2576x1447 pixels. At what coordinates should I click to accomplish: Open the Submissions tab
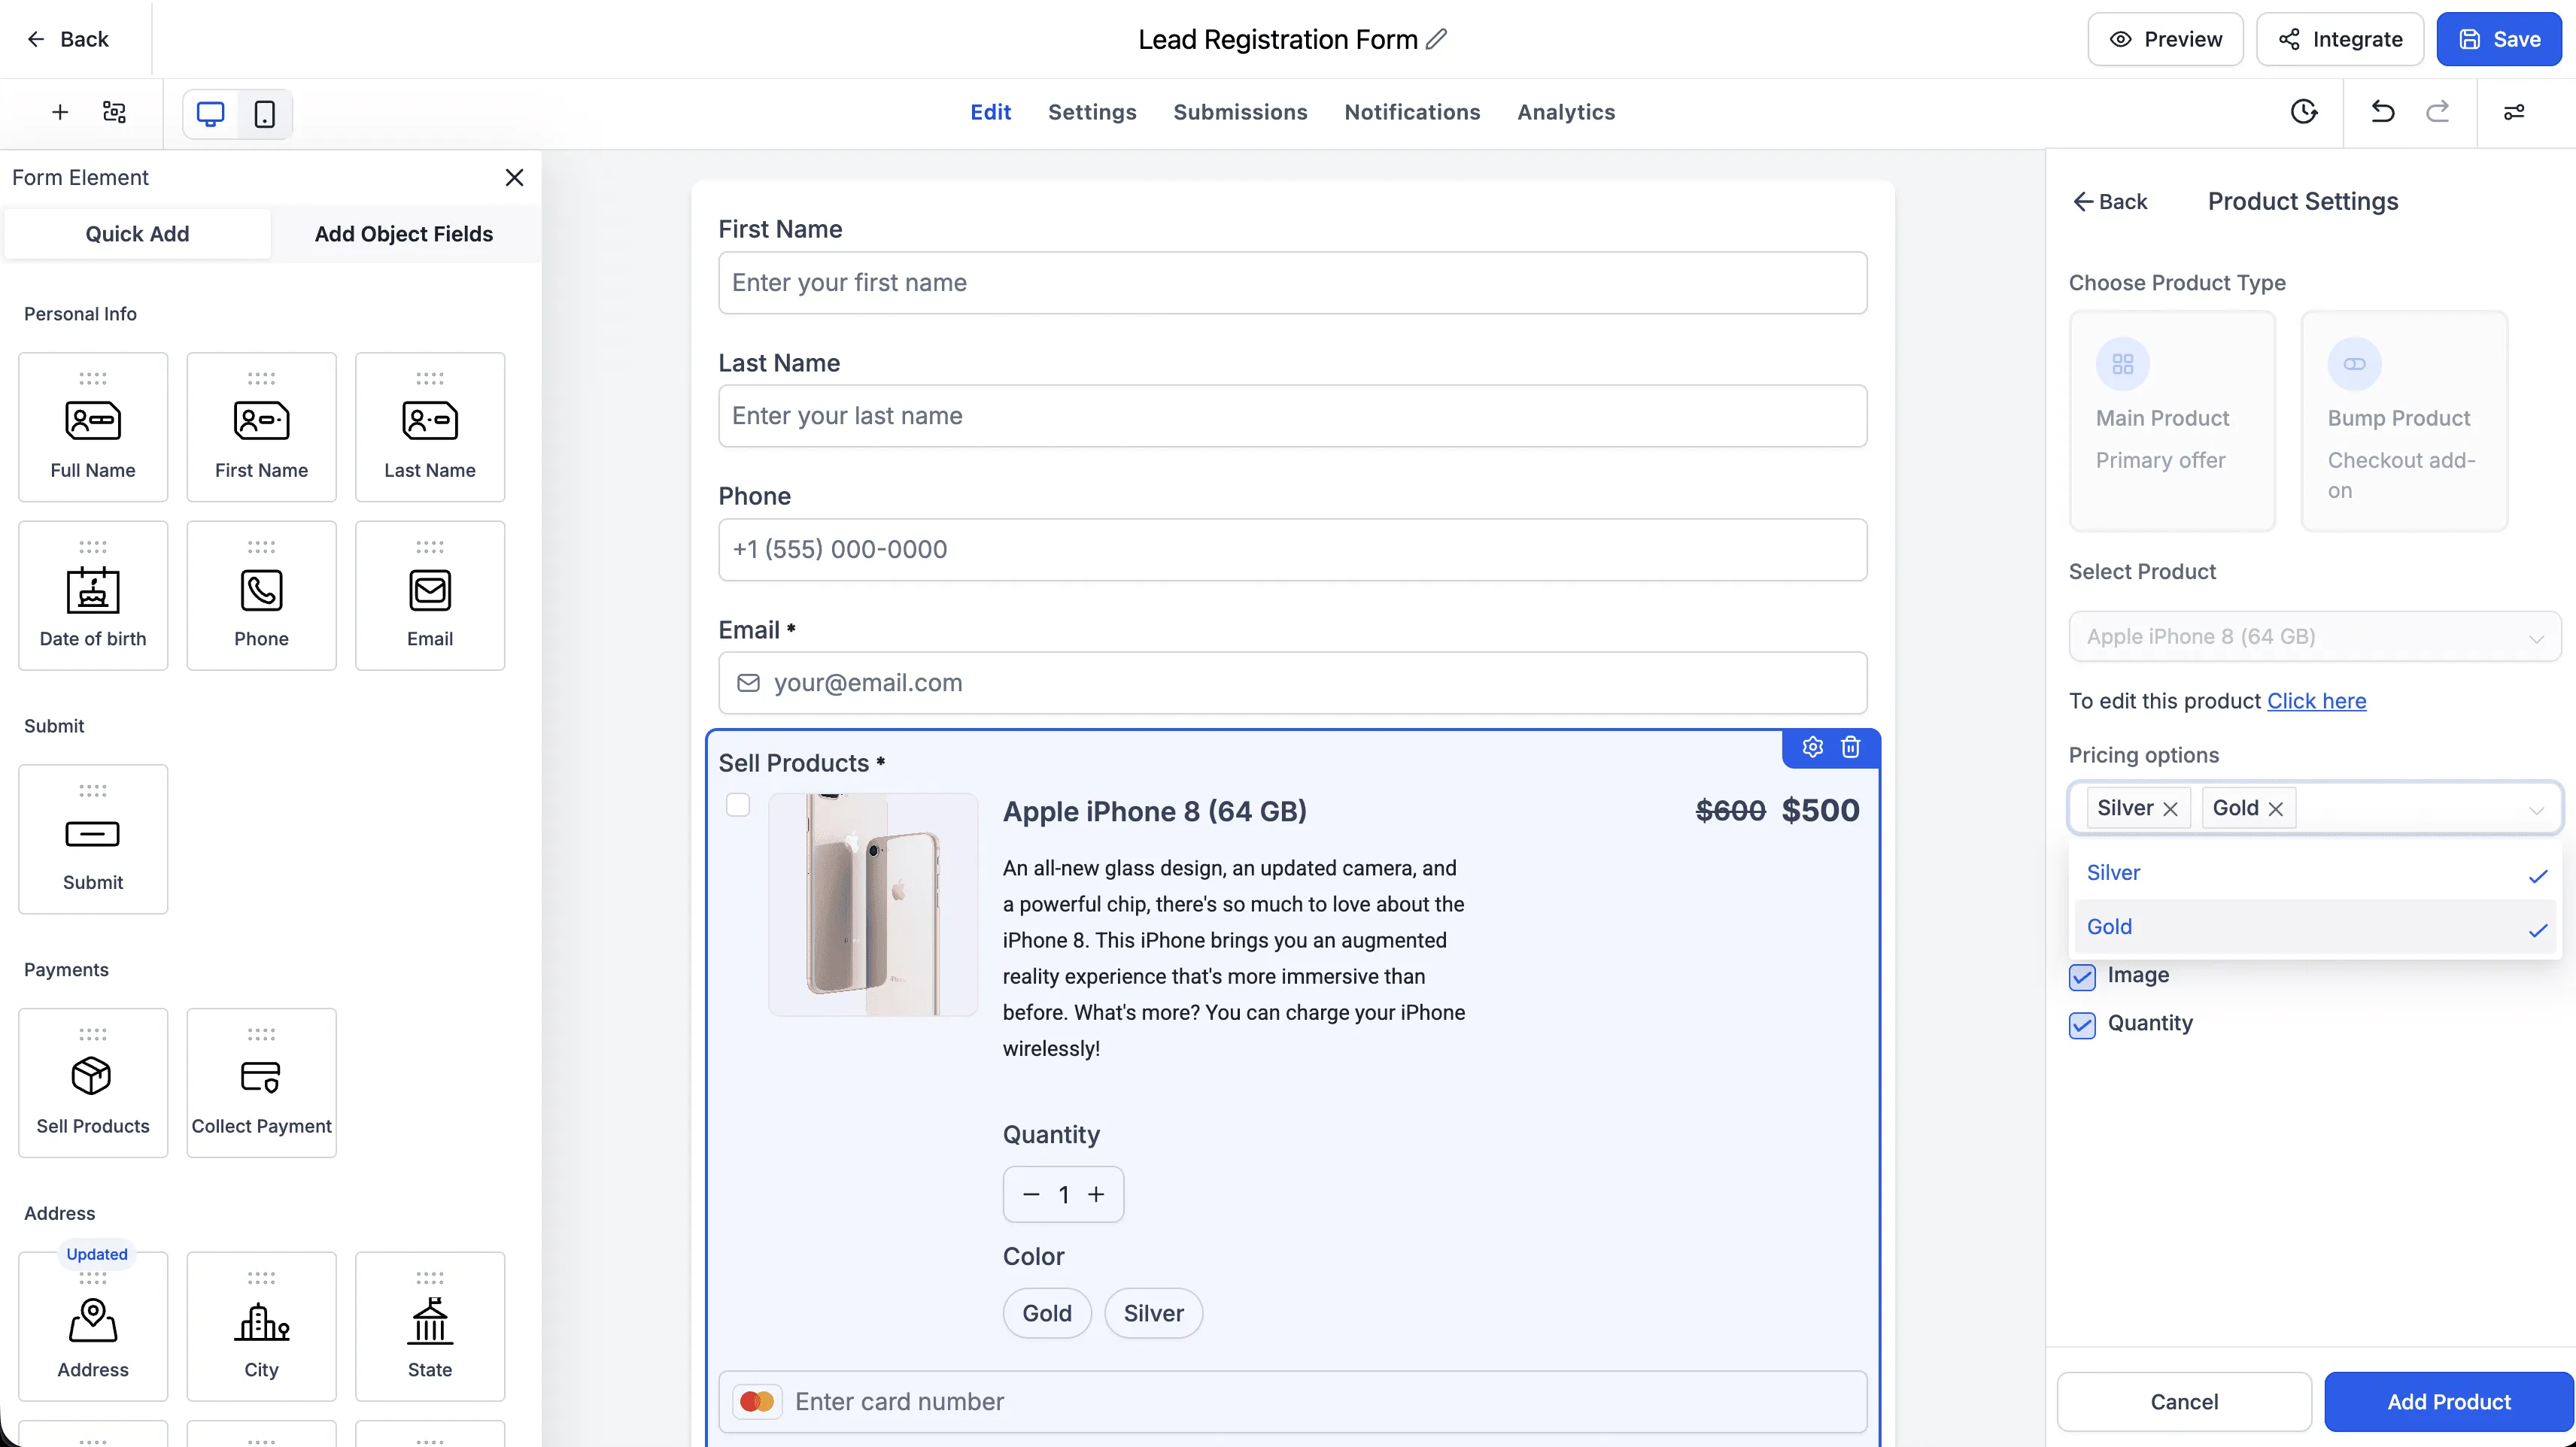[x=1240, y=112]
